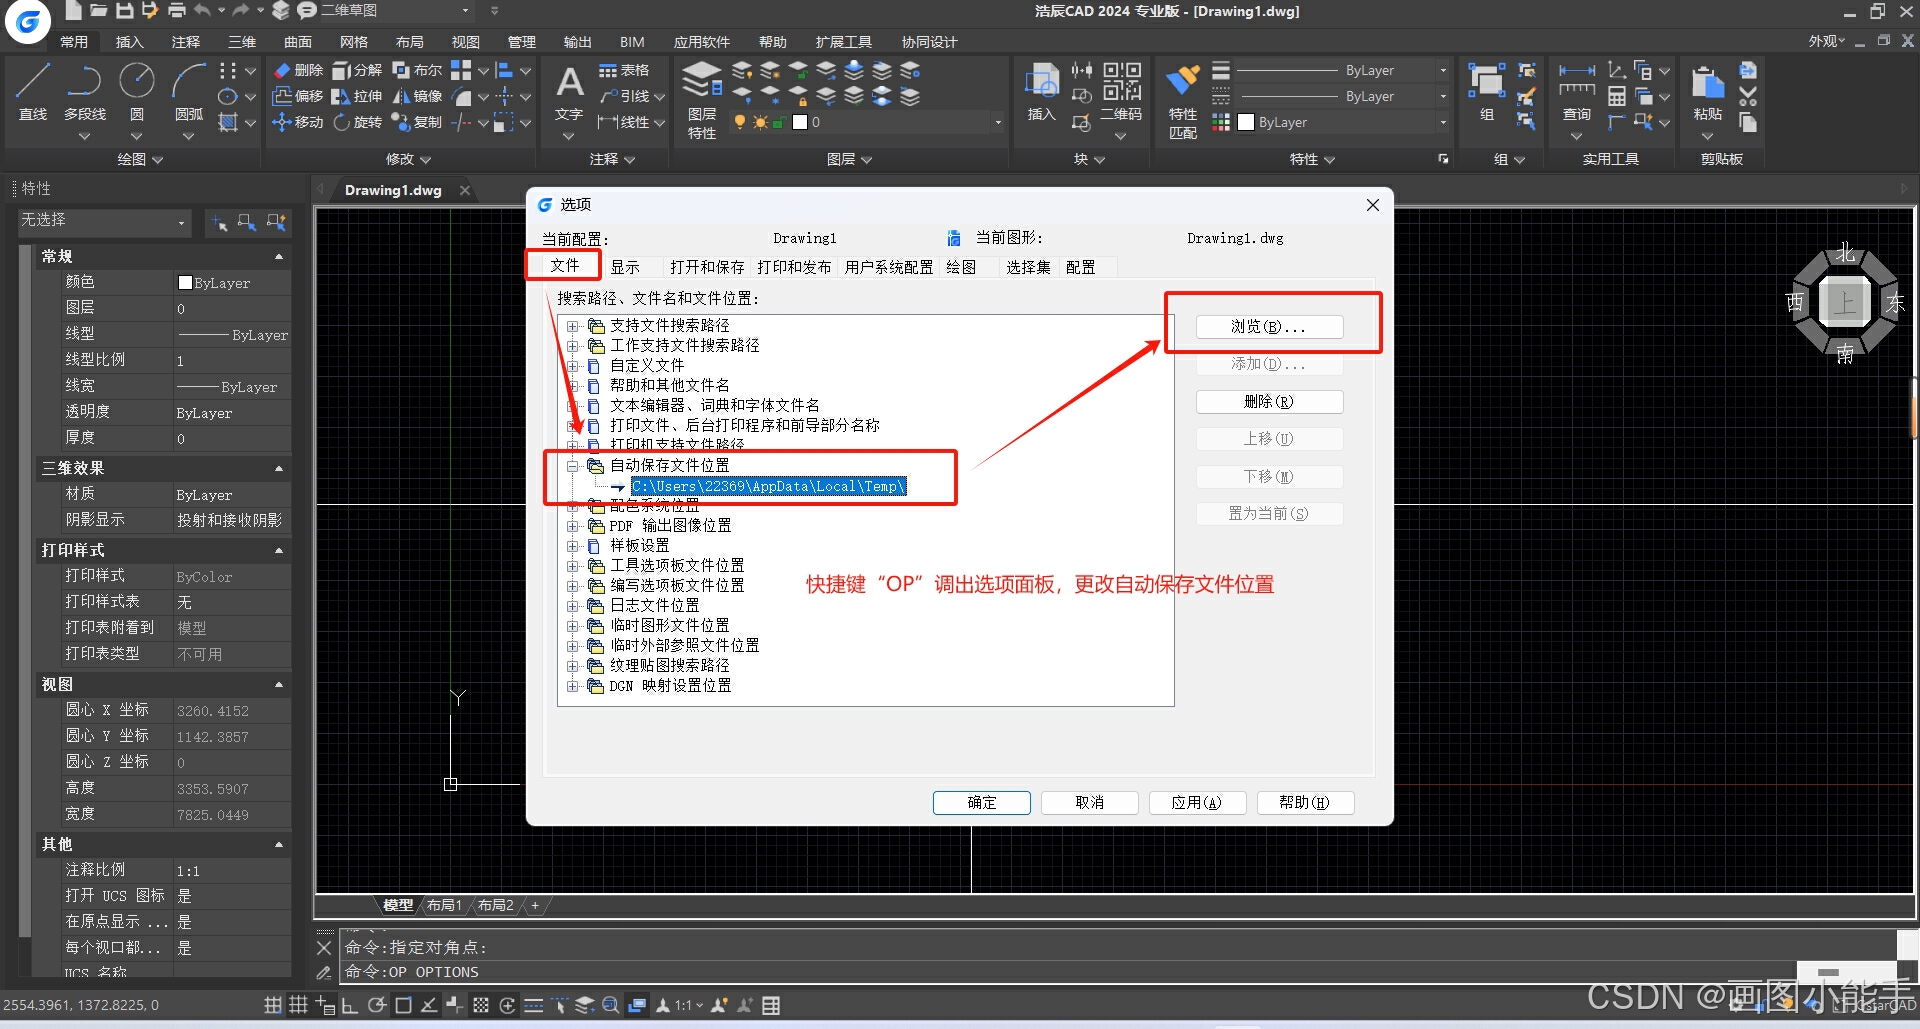Expand 日志文件位置 tree node
1920x1029 pixels.
[573, 606]
